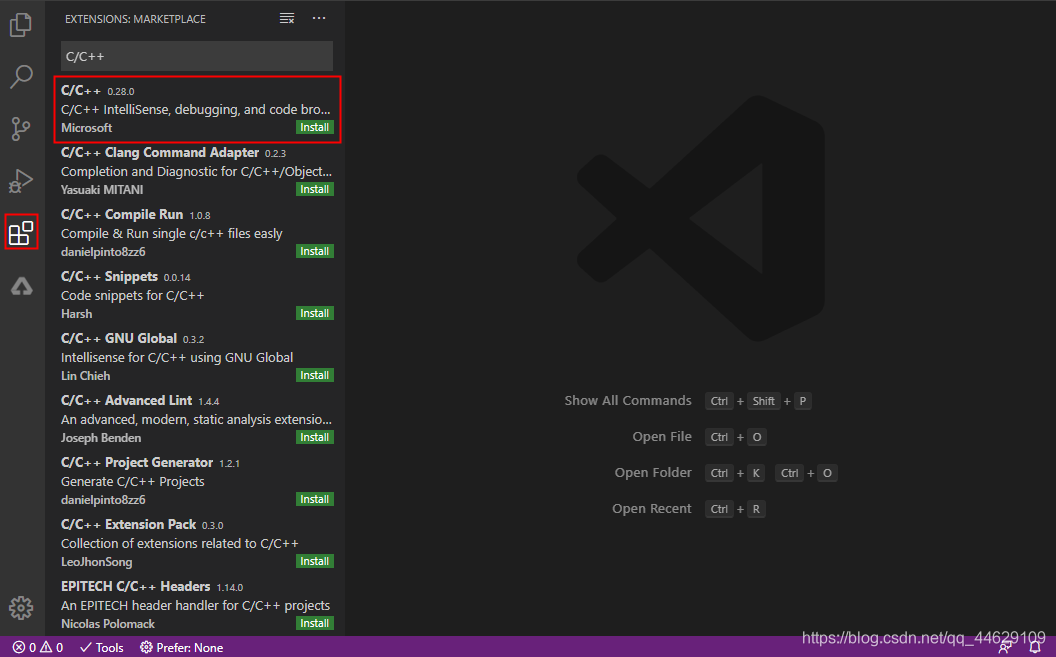Viewport: 1056px width, 657px height.
Task: Install the C/C++ GNU Global extension
Action: (x=315, y=375)
